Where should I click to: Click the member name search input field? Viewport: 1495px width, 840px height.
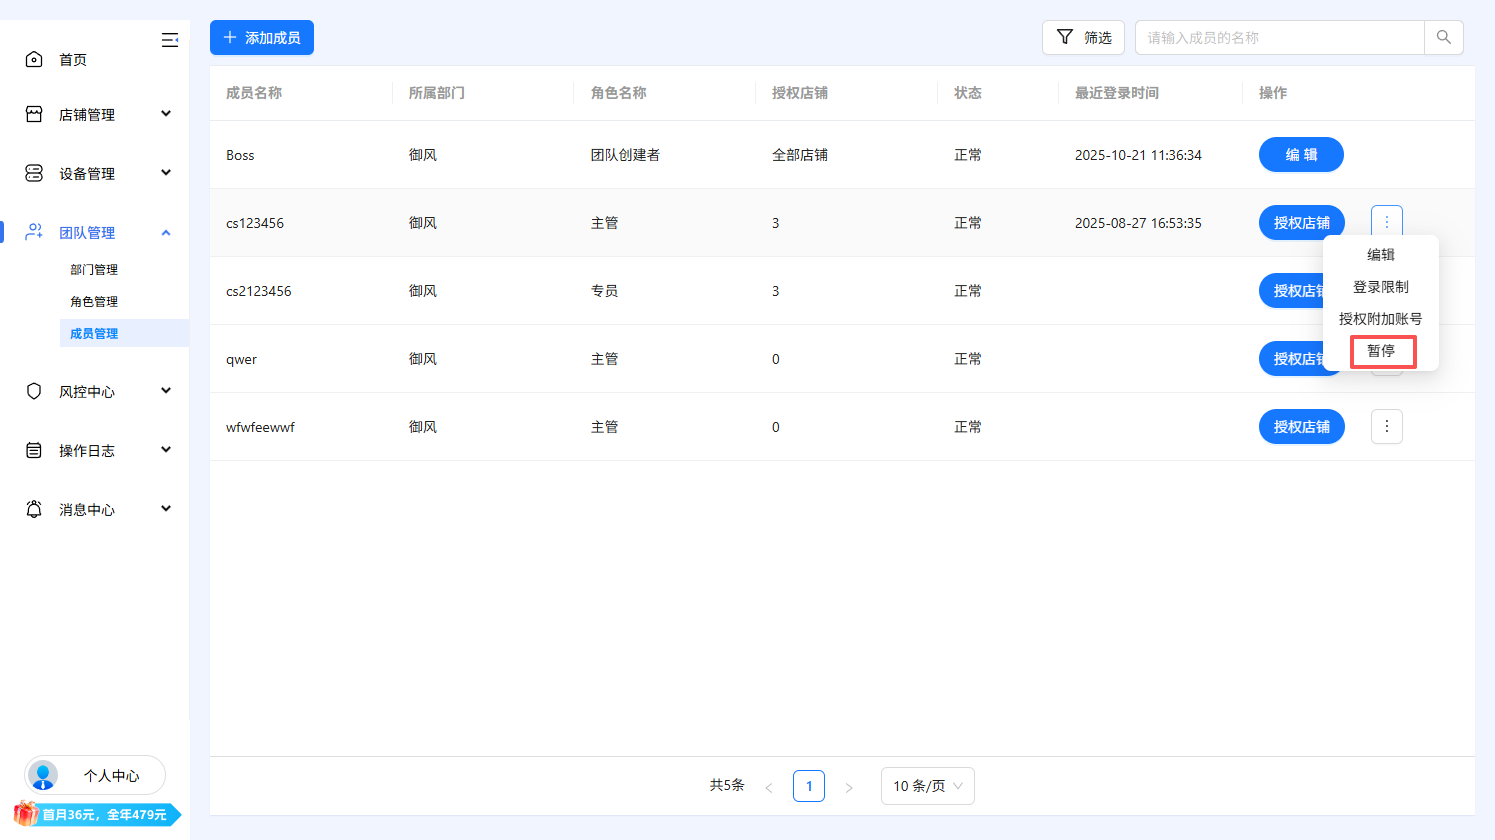click(1280, 37)
